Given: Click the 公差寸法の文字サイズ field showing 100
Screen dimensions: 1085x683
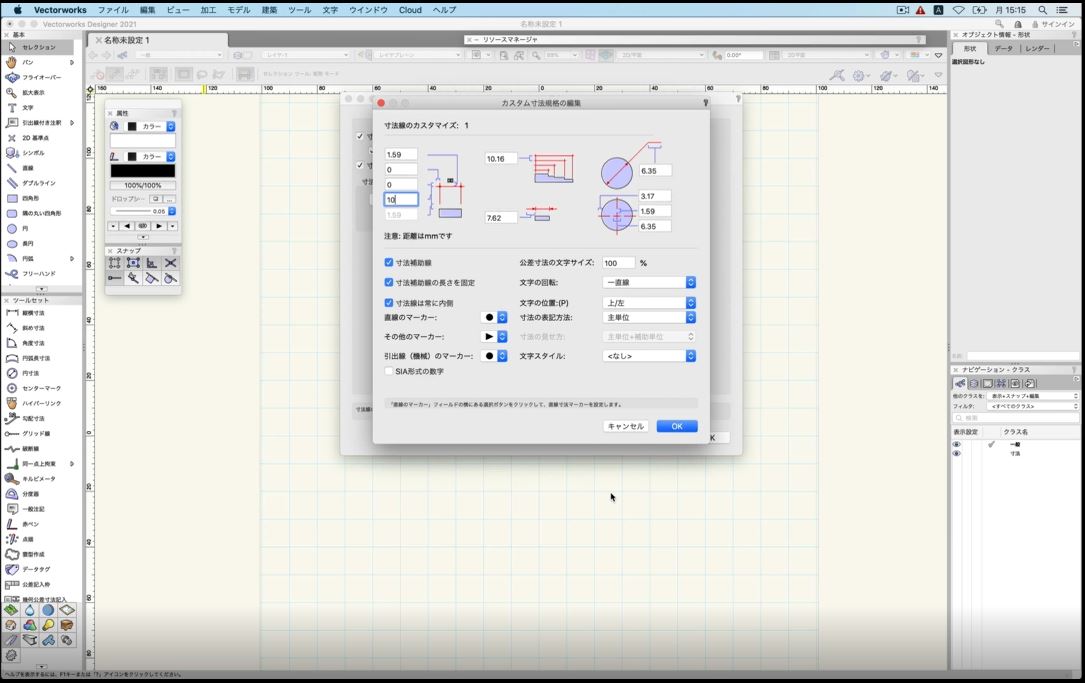Looking at the screenshot, I should point(618,263).
